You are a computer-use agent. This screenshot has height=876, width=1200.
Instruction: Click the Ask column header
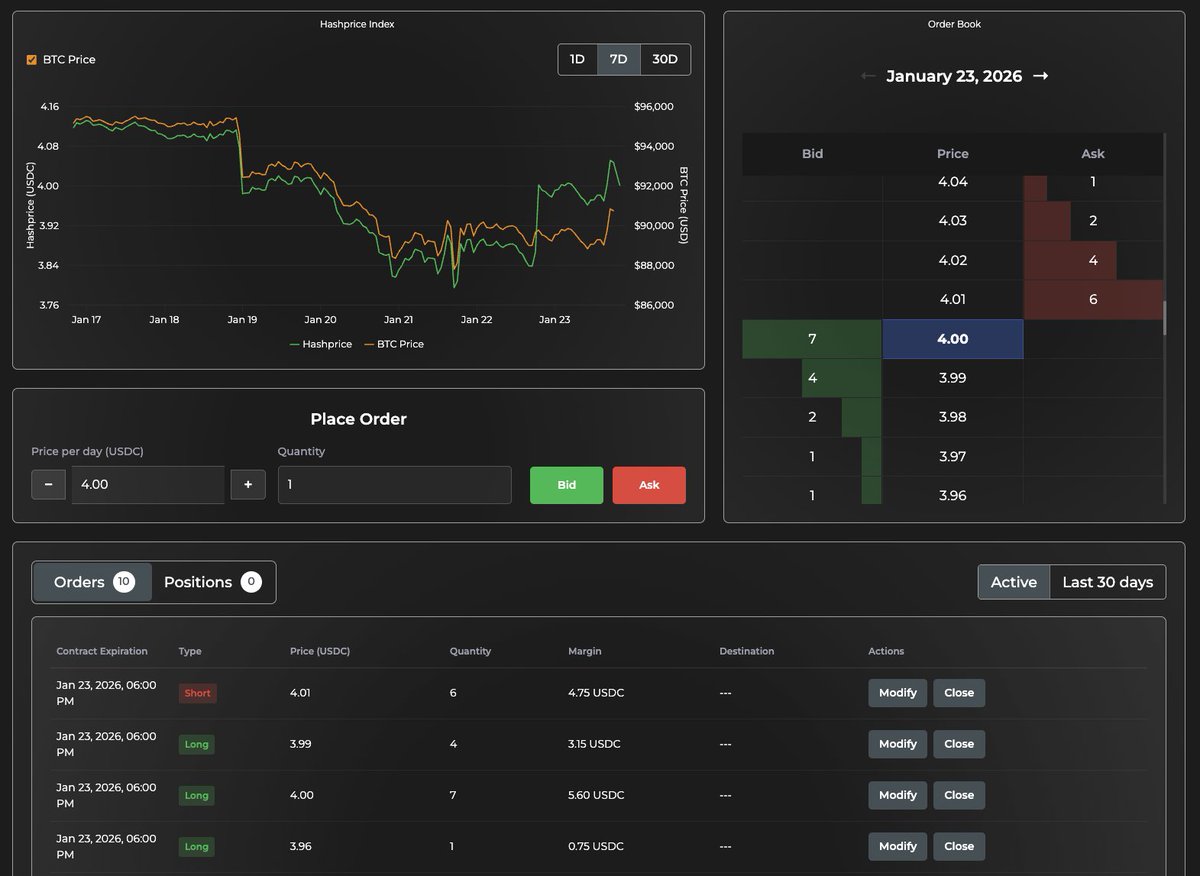click(1093, 154)
